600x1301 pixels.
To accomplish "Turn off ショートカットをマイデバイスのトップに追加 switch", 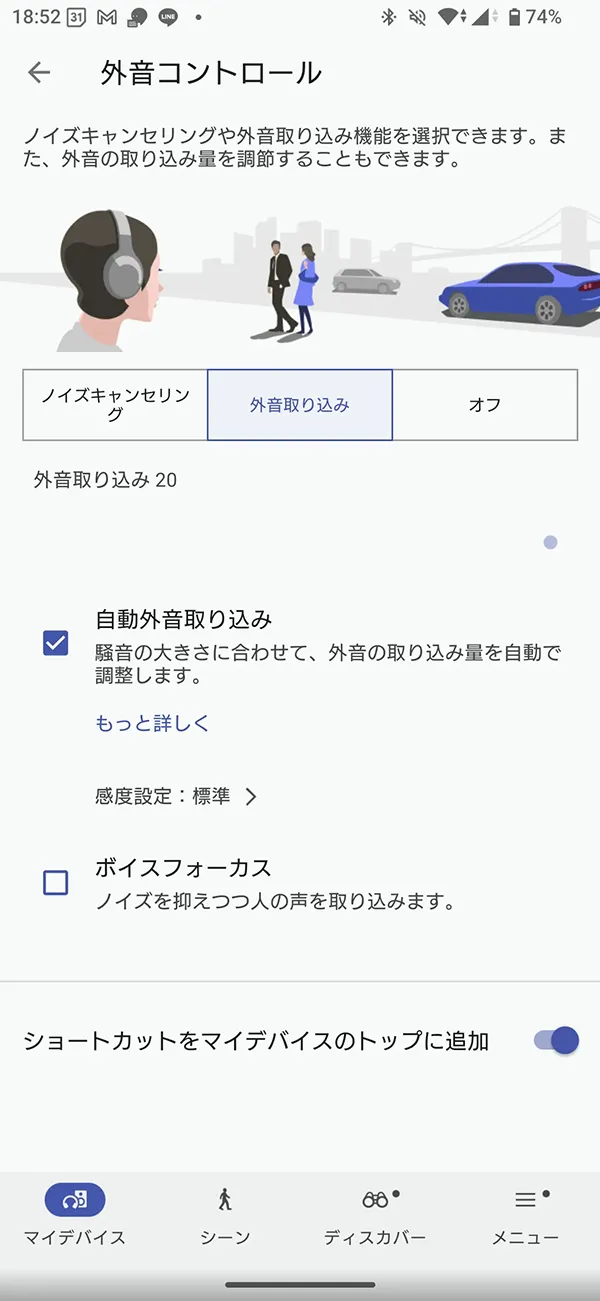I will pyautogui.click(x=557, y=1040).
